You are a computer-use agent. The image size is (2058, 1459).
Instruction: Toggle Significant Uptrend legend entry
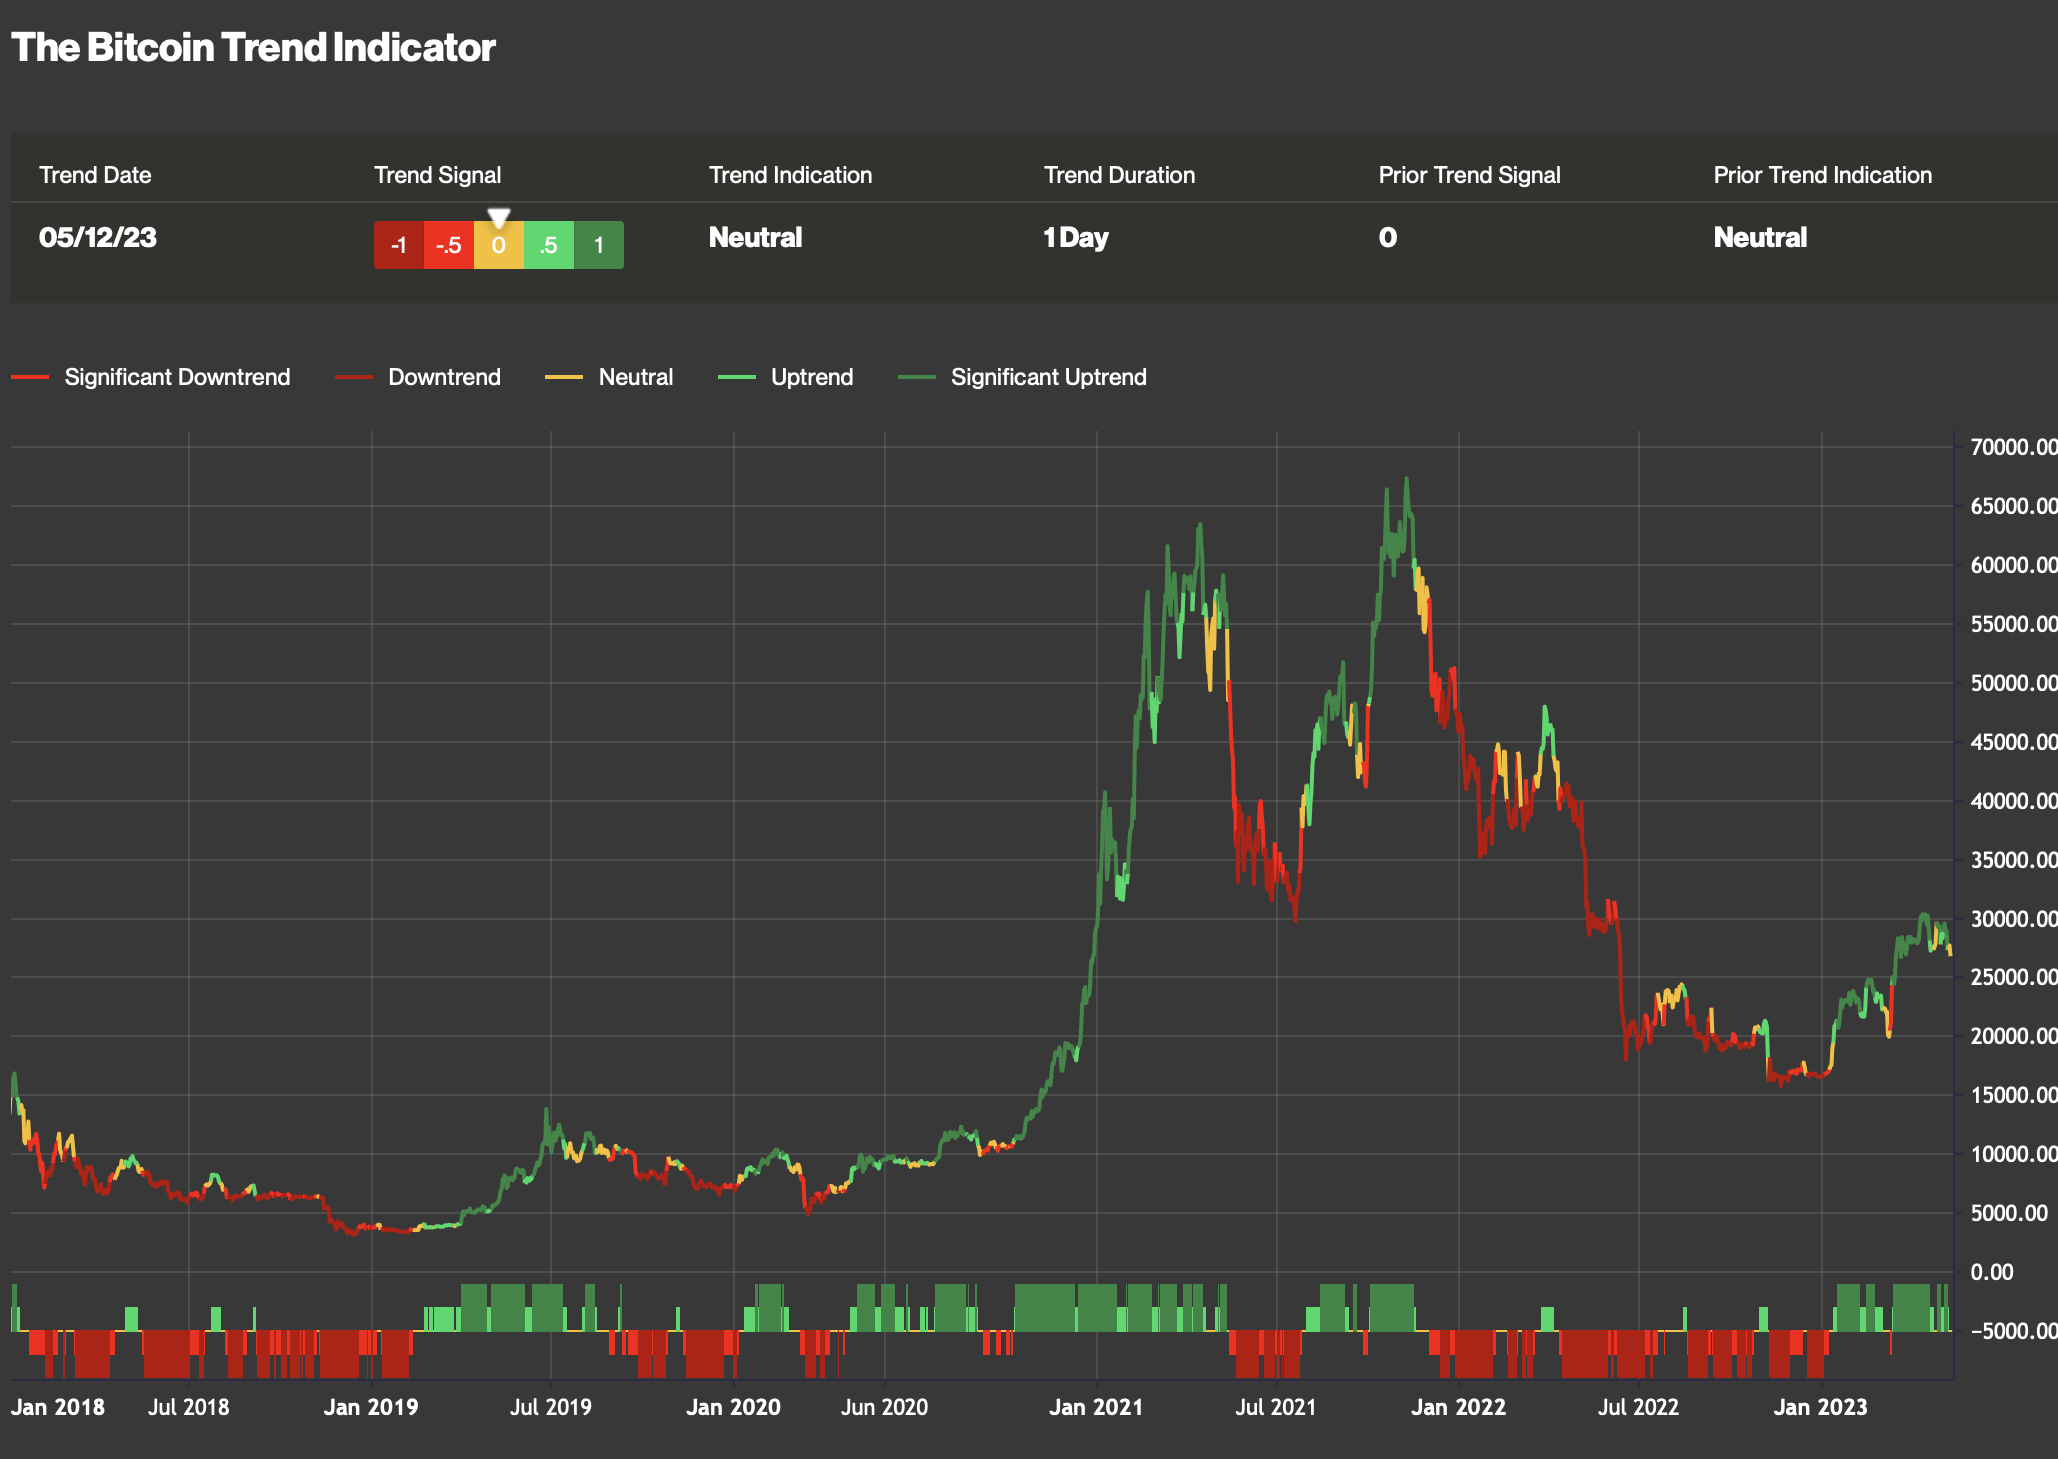coord(1047,377)
